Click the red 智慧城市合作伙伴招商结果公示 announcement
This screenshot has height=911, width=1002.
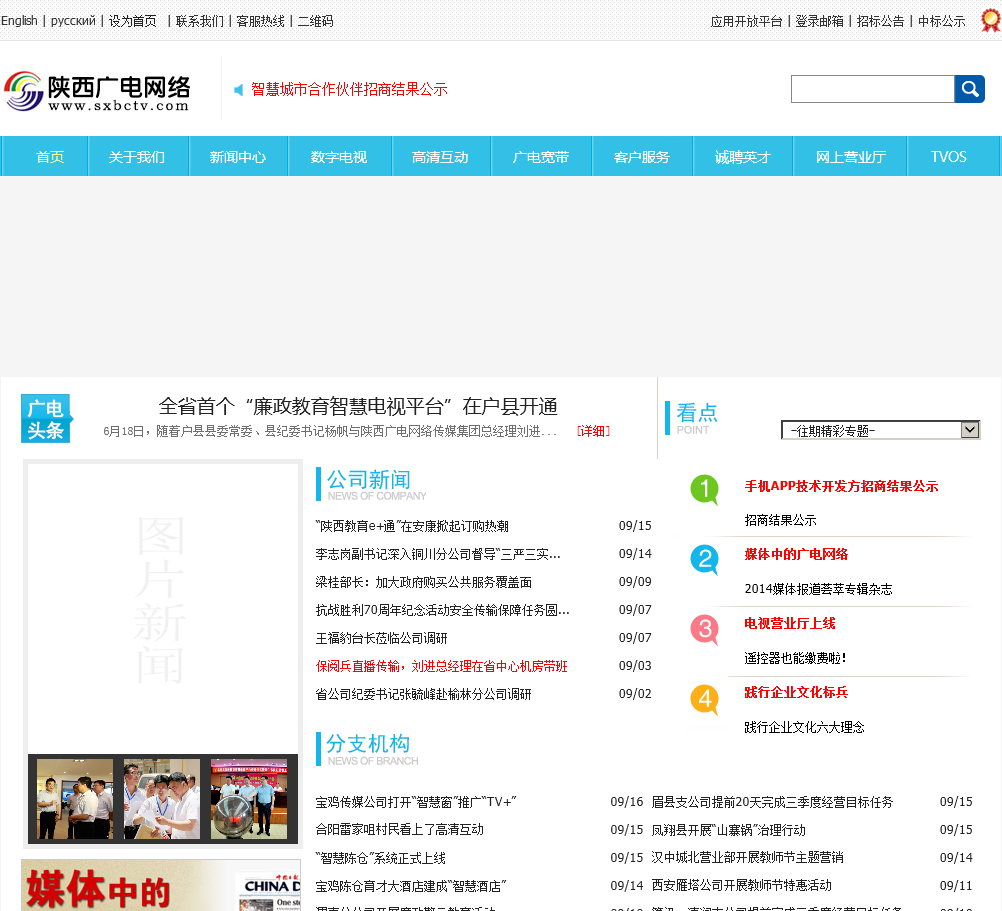pyautogui.click(x=349, y=89)
